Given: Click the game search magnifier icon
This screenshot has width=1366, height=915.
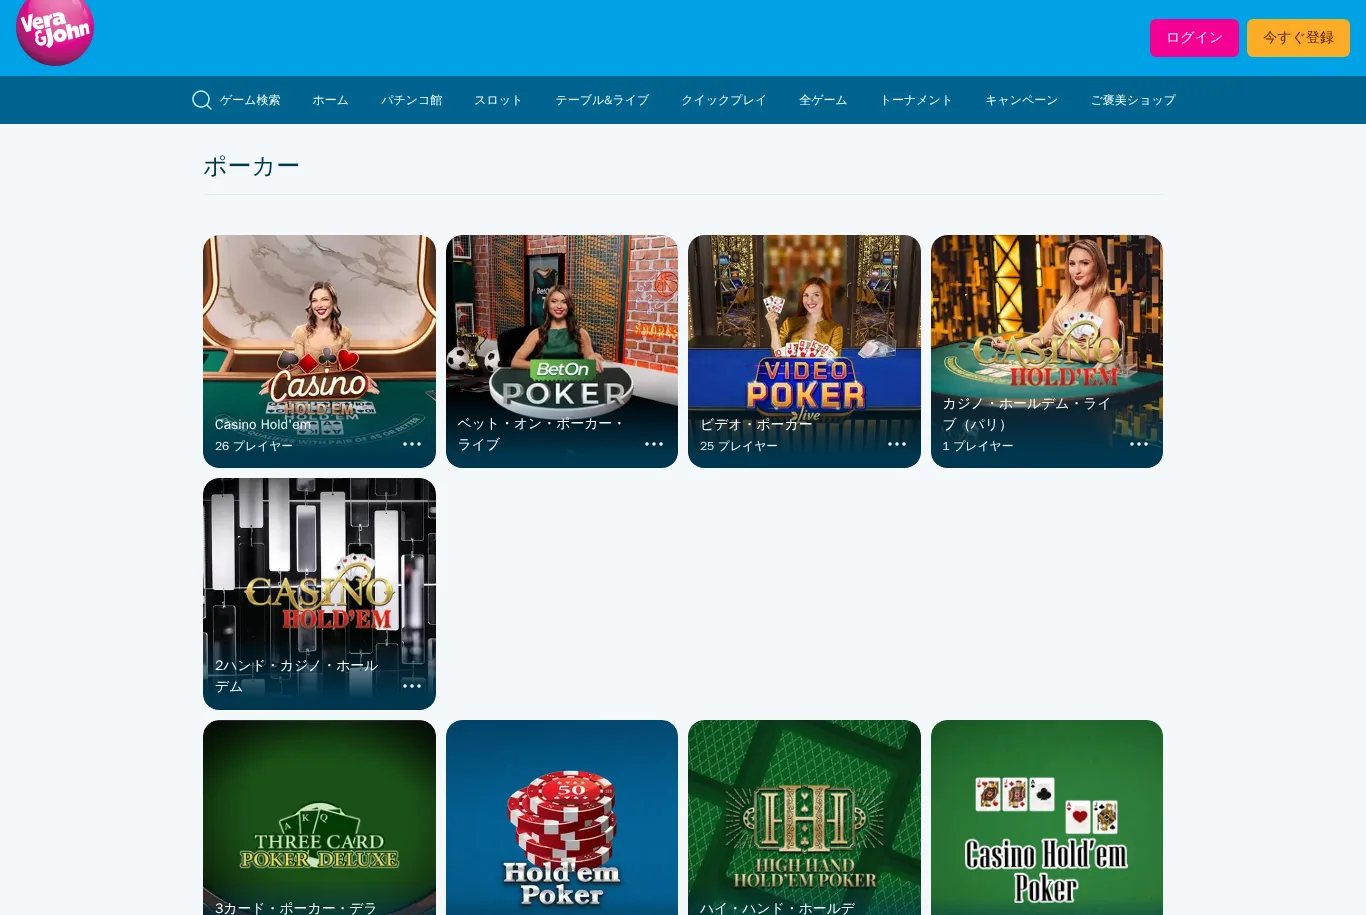Looking at the screenshot, I should click(201, 100).
